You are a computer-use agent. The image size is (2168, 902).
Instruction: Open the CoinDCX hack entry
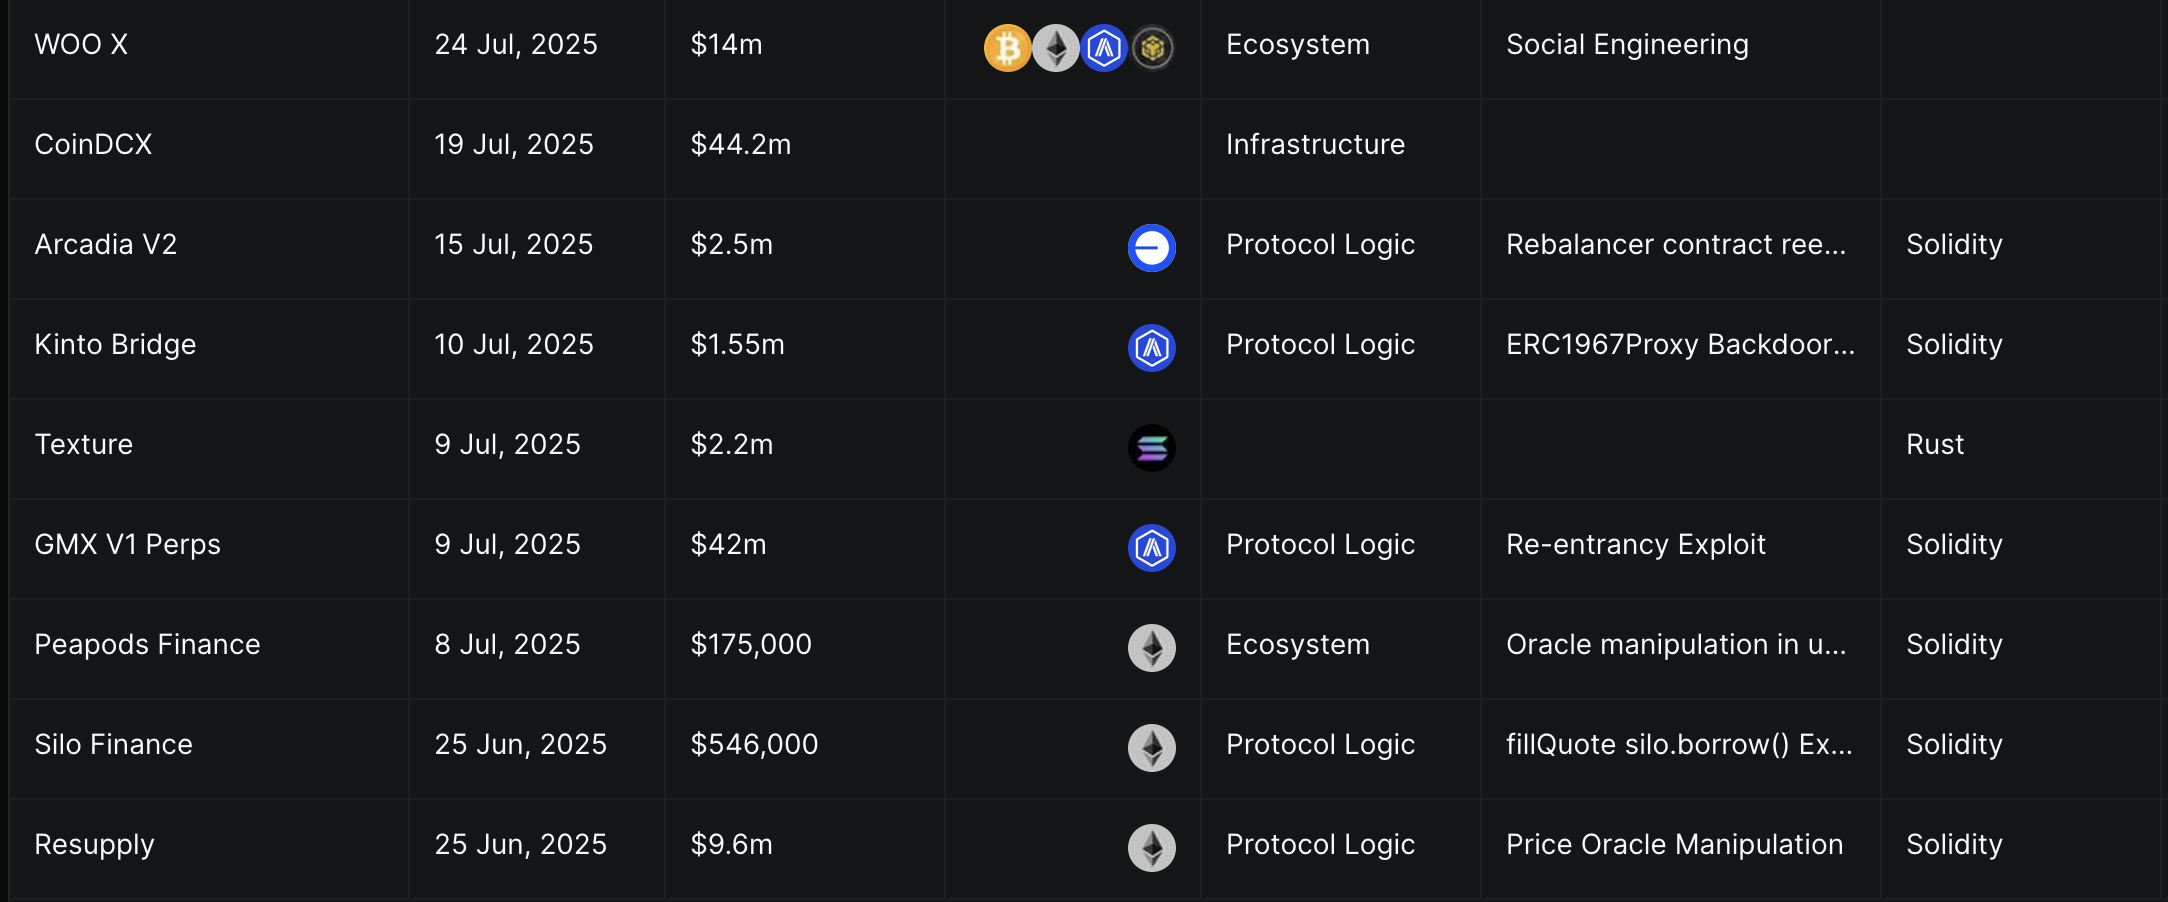[93, 145]
